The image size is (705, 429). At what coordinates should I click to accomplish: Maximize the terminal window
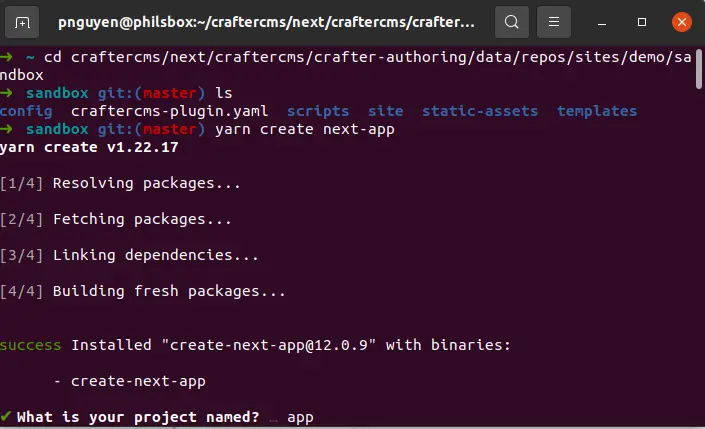(x=641, y=21)
